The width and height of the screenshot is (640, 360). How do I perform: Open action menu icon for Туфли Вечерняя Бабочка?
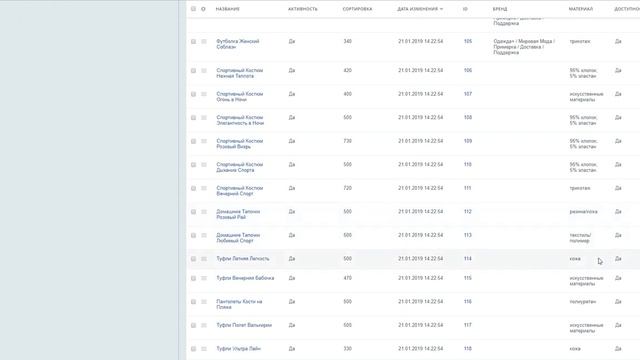(204, 278)
